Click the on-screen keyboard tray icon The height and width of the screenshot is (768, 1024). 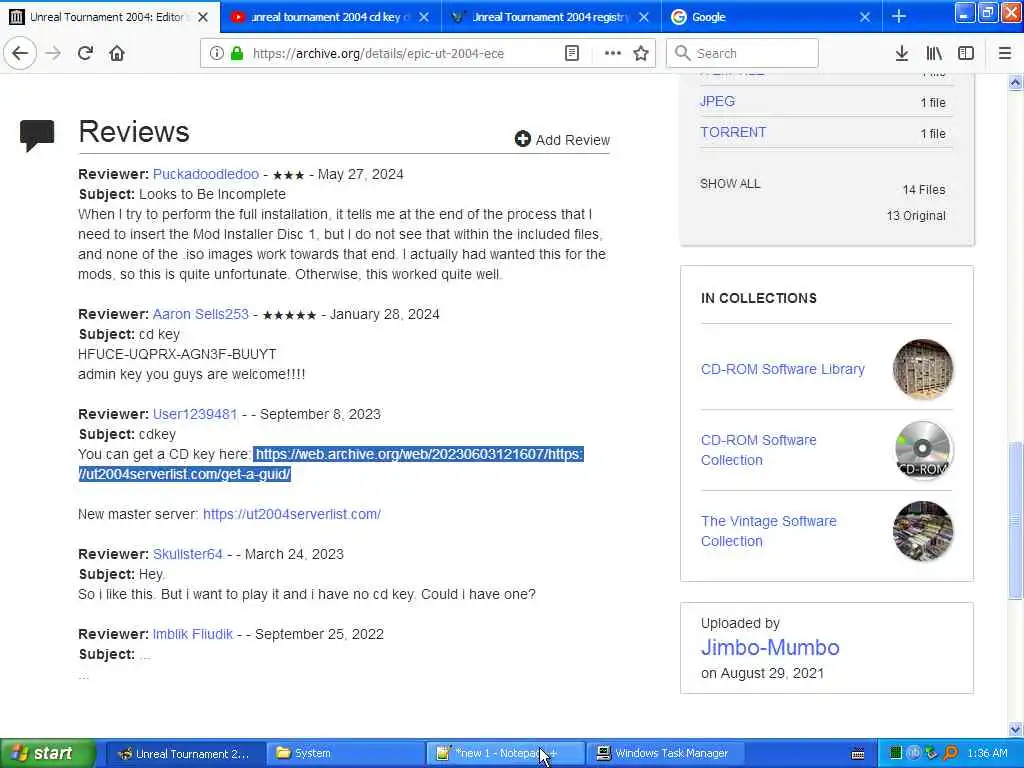(x=858, y=754)
